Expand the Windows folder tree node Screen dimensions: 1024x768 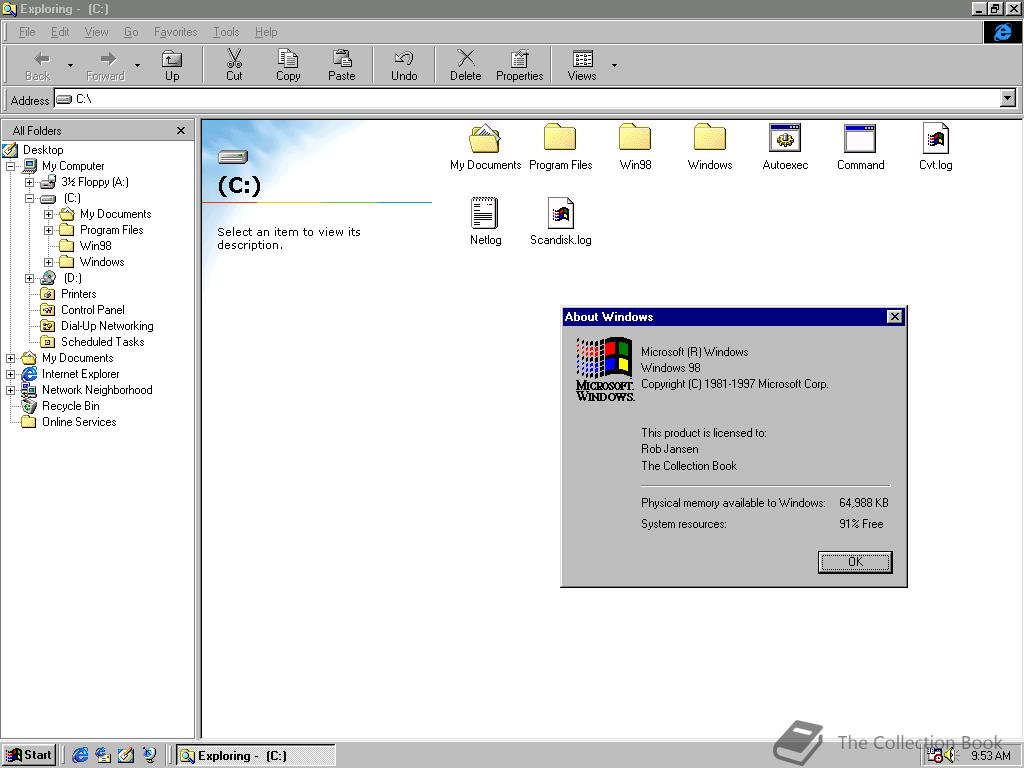pos(48,262)
